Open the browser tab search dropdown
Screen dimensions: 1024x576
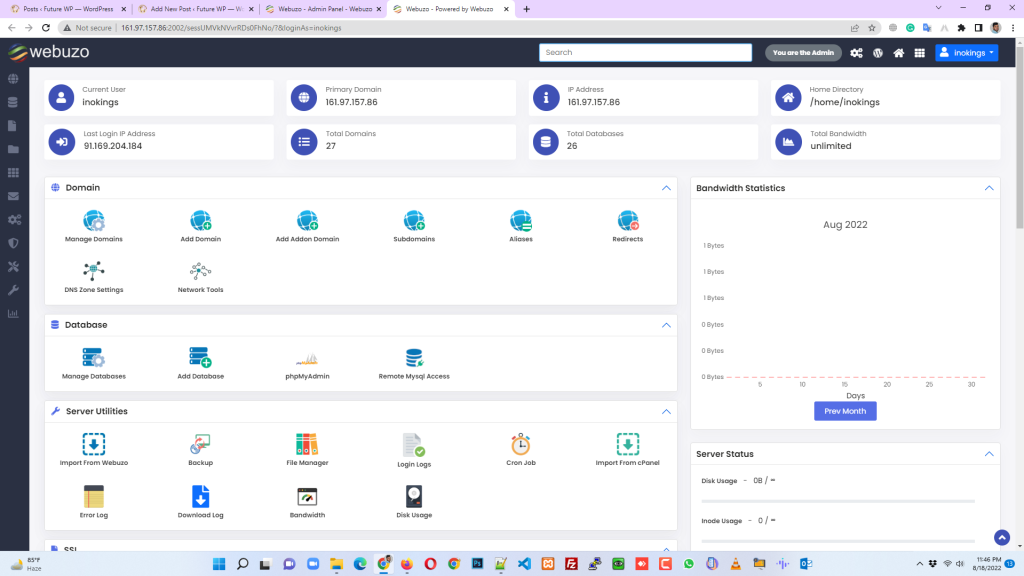point(938,8)
